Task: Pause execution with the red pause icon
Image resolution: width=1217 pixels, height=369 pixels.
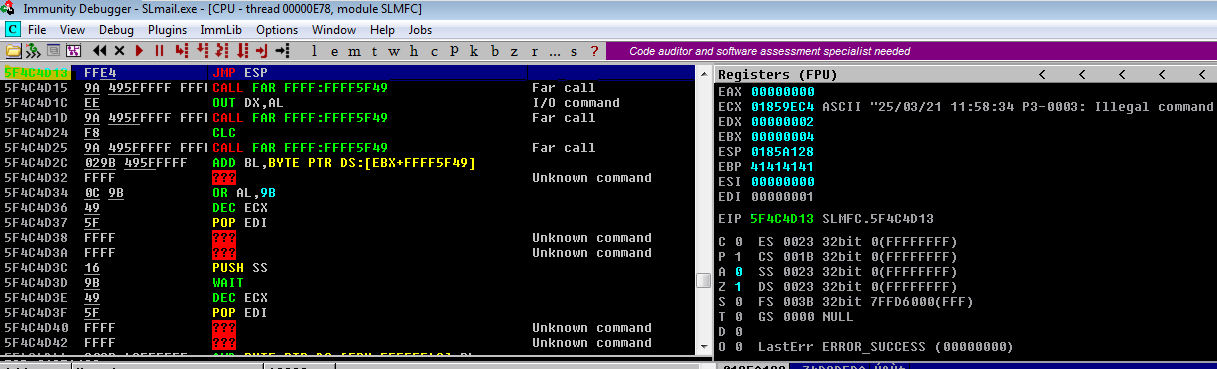Action: 159,50
